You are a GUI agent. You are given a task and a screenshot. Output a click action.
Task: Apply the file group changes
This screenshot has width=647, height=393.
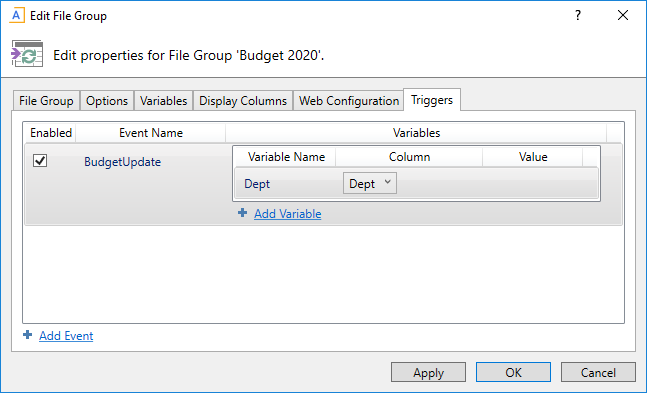click(x=428, y=372)
